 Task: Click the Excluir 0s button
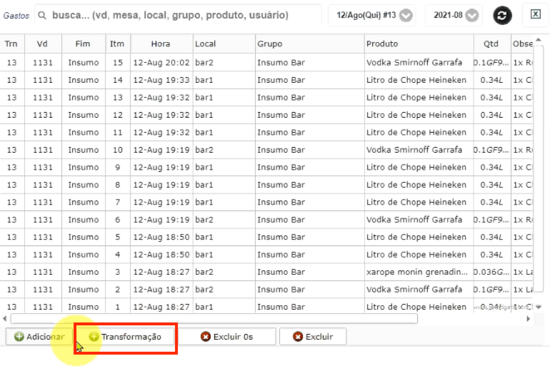pos(227,337)
